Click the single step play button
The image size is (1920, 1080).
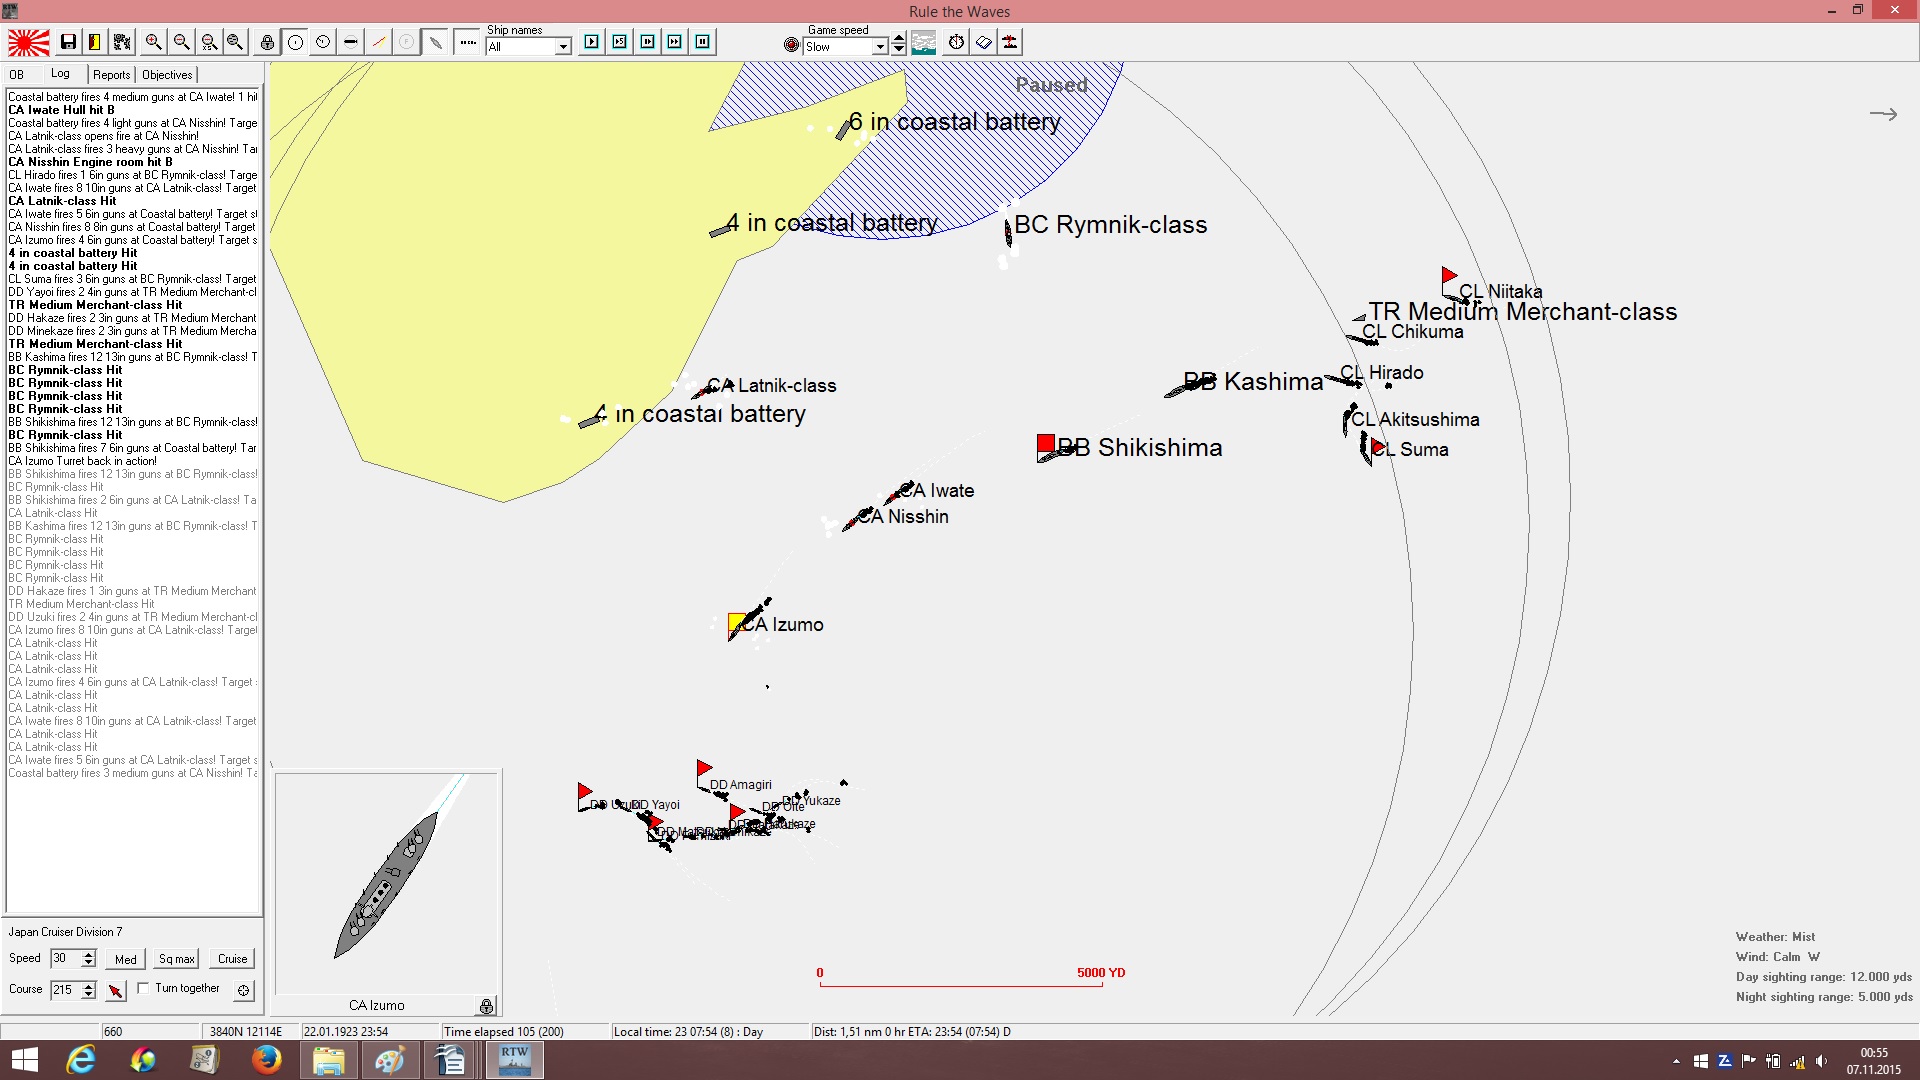(592, 42)
